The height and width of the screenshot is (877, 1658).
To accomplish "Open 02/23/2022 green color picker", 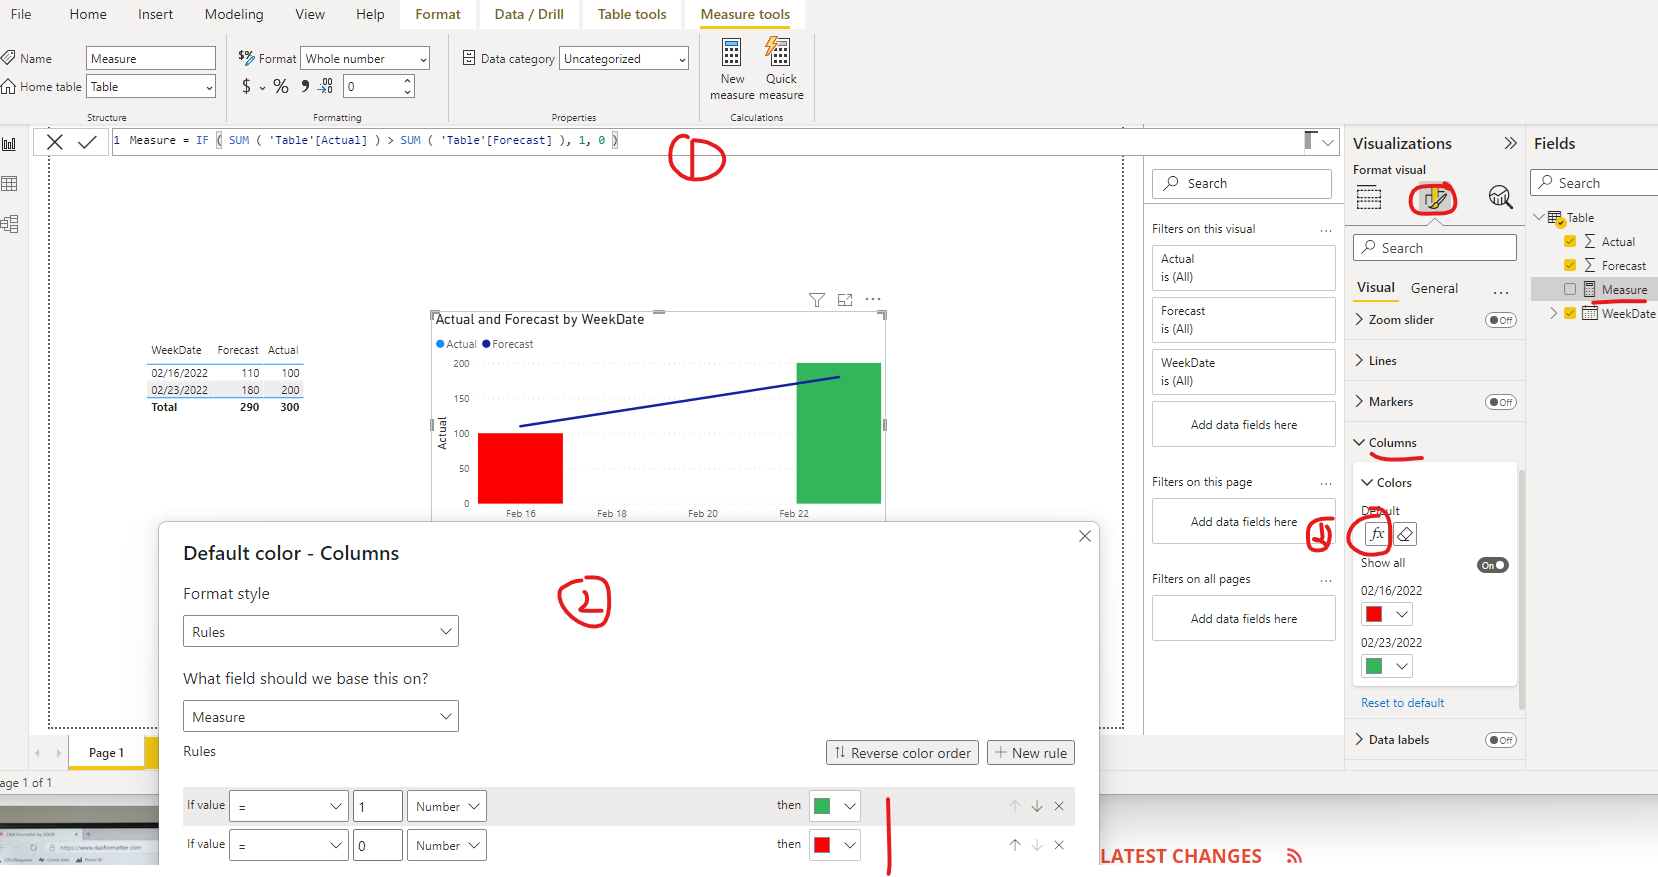I will point(1386,666).
